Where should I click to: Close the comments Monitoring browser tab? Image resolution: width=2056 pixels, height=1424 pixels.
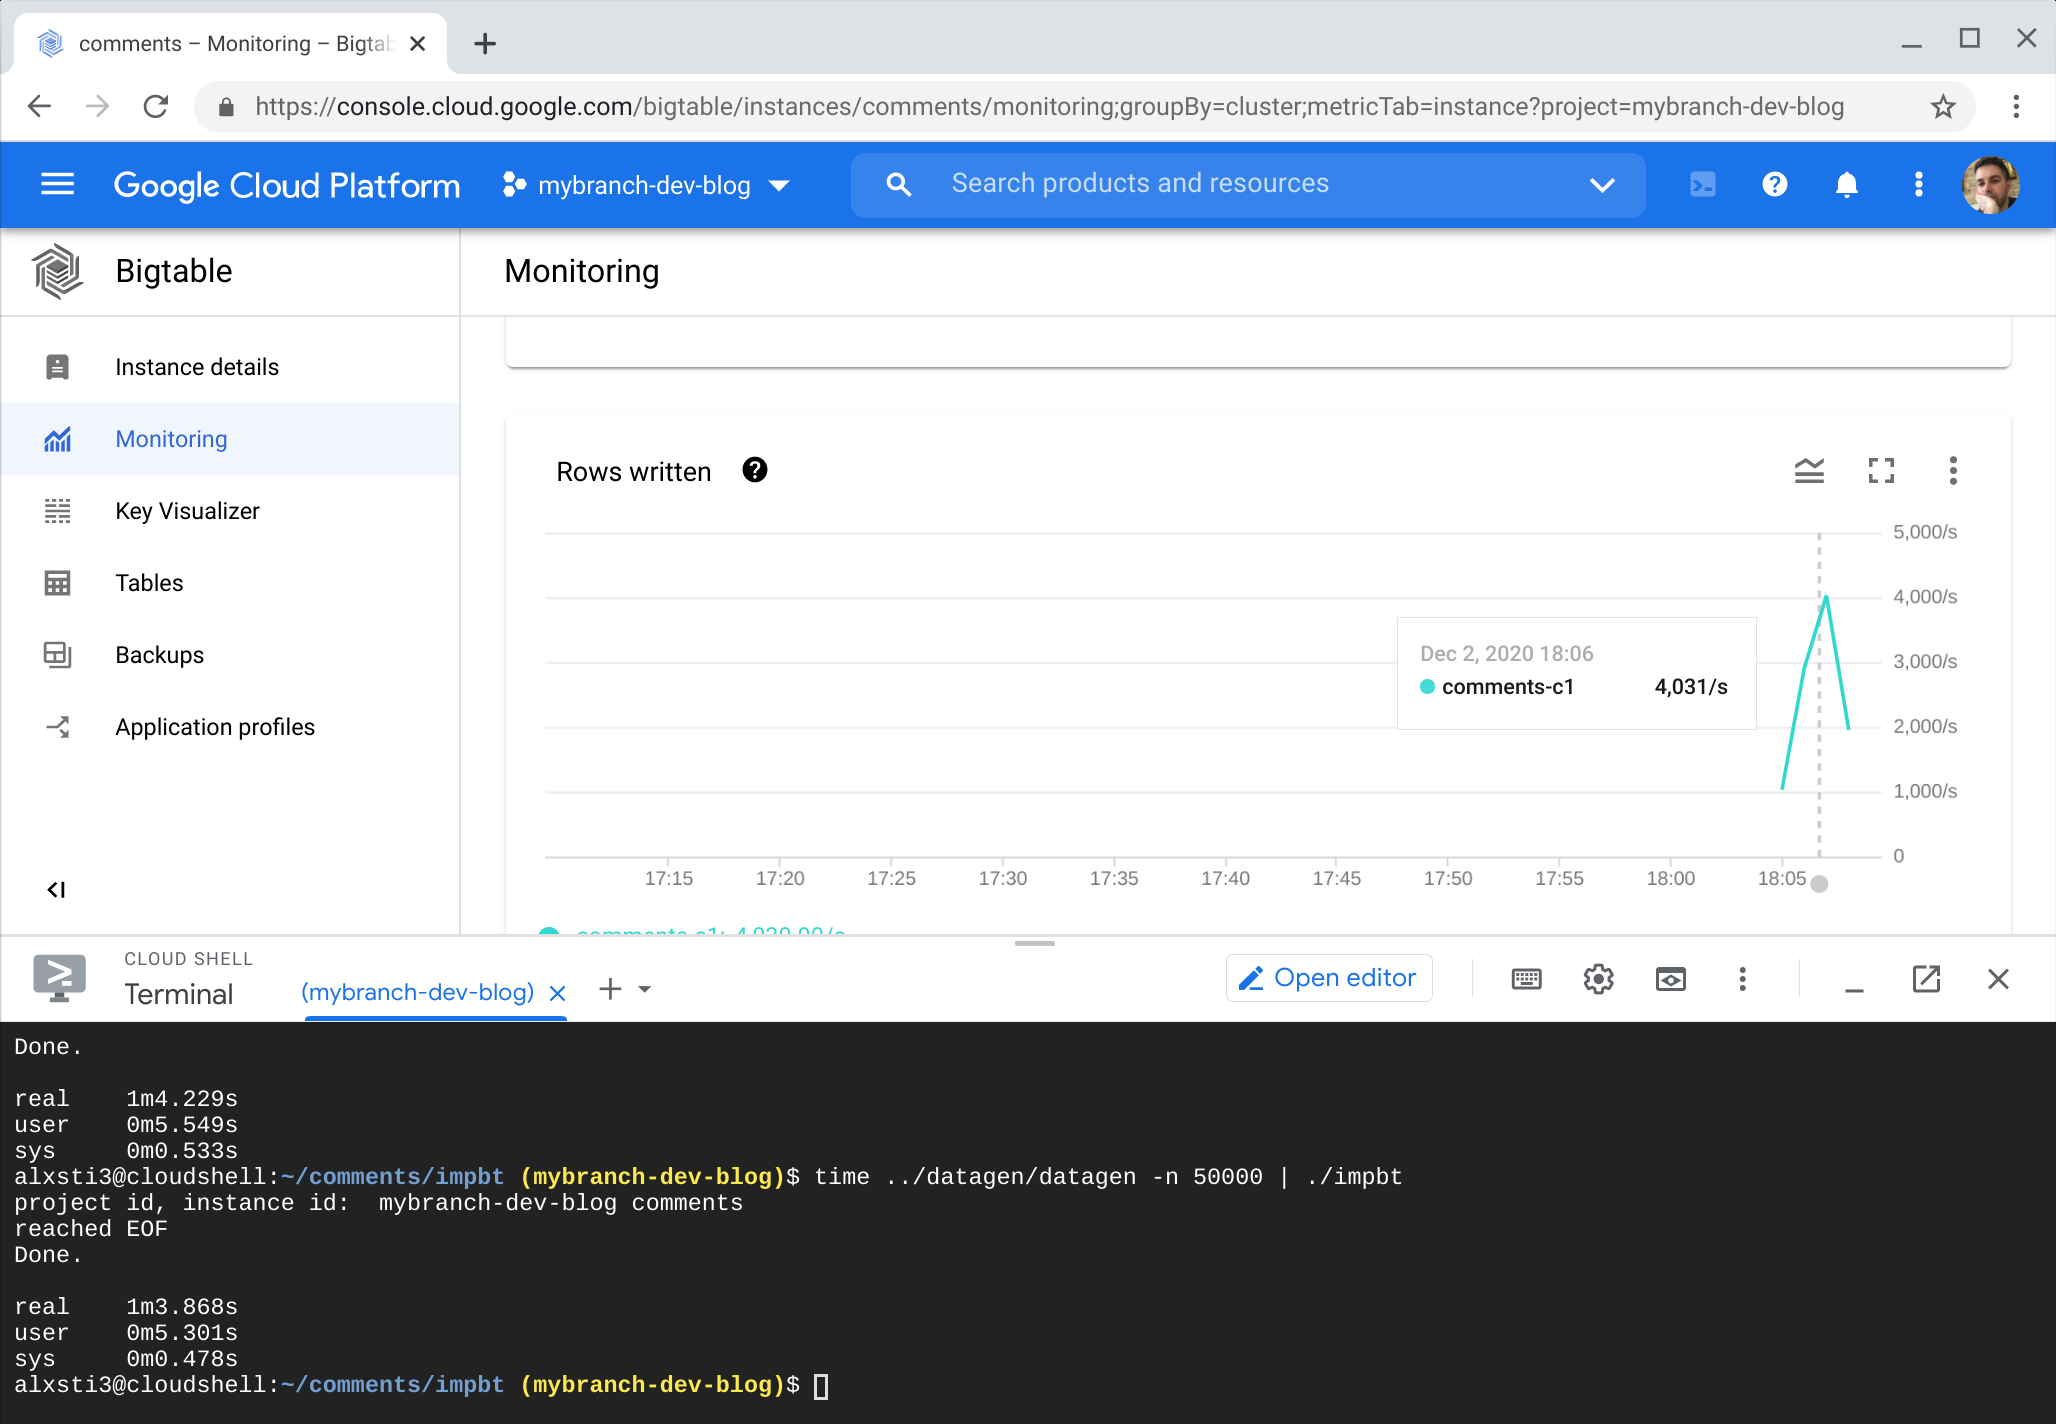click(x=418, y=44)
